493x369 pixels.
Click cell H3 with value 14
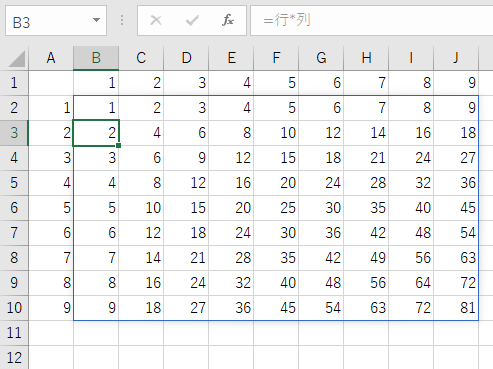[366, 133]
